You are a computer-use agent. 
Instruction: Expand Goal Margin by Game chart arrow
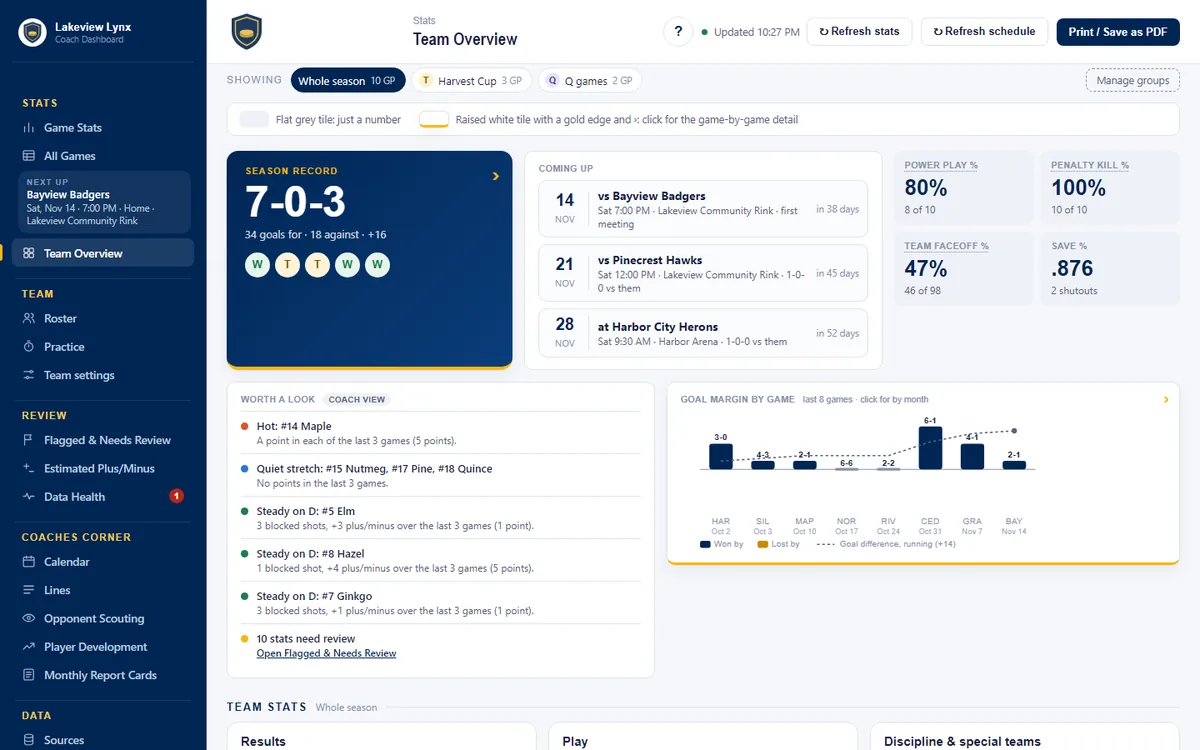point(1166,400)
